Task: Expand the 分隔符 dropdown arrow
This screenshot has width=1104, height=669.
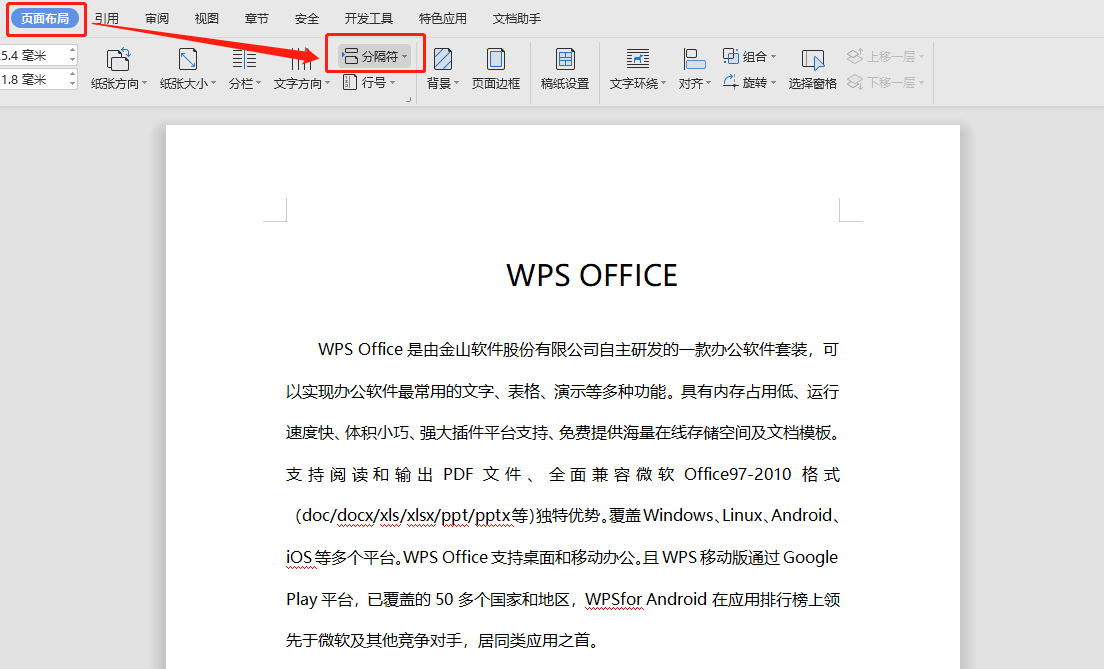Action: pyautogui.click(x=404, y=56)
